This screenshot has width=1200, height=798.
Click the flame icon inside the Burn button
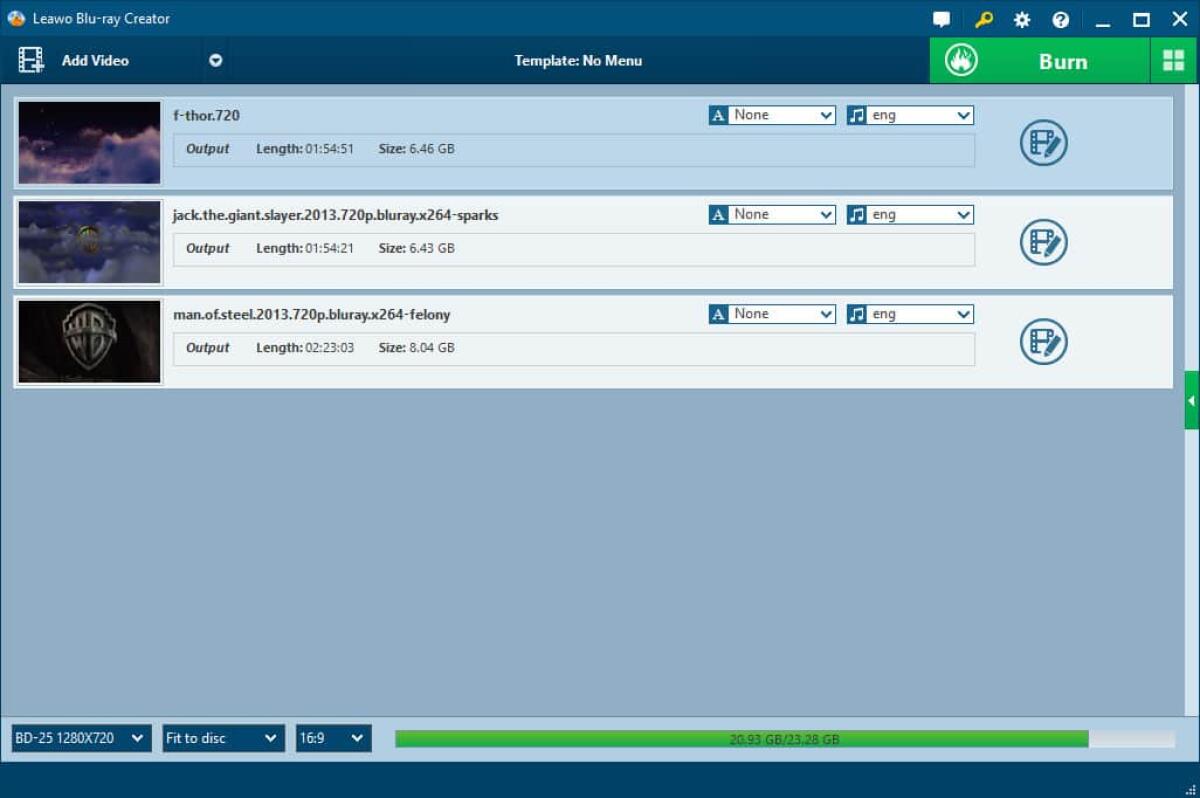[x=961, y=60]
